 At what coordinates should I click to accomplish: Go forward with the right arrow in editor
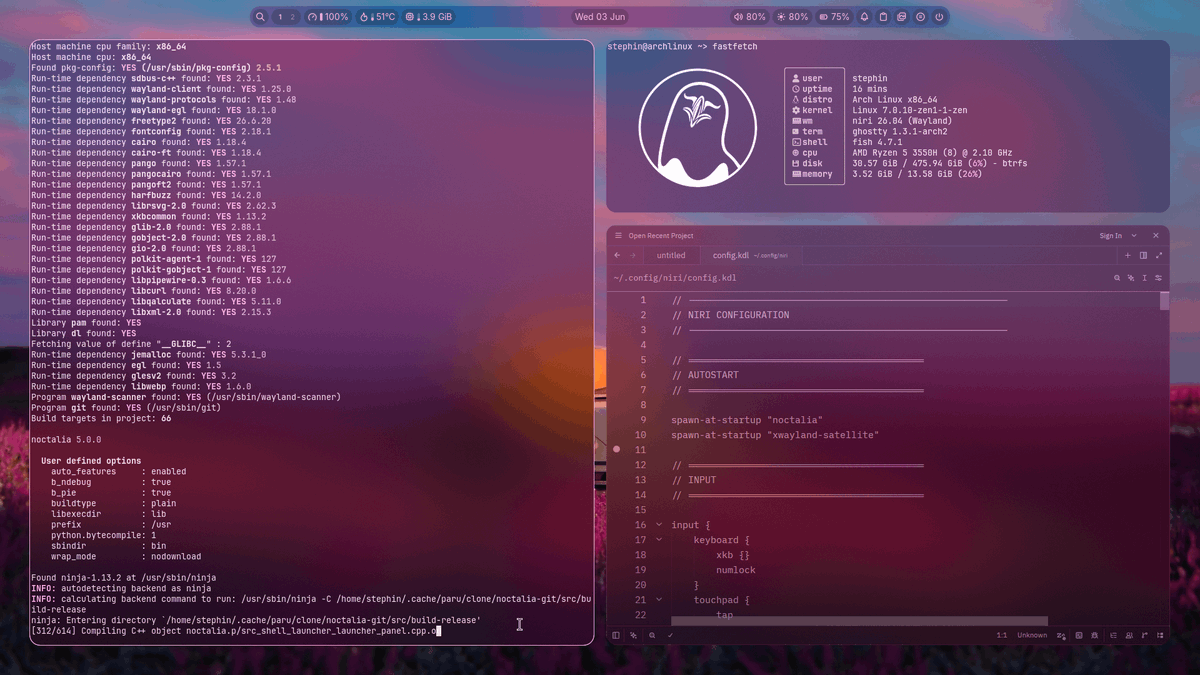632,255
